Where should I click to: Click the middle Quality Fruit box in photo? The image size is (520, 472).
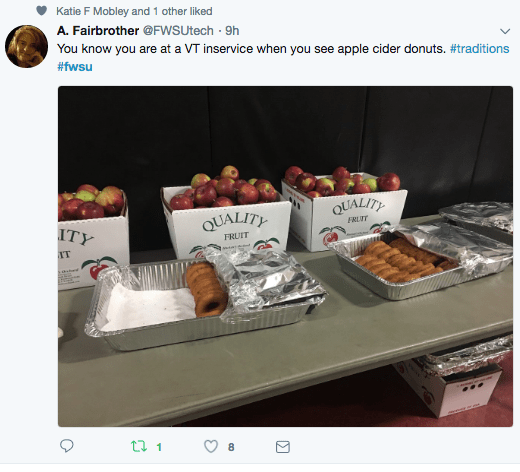(227, 223)
